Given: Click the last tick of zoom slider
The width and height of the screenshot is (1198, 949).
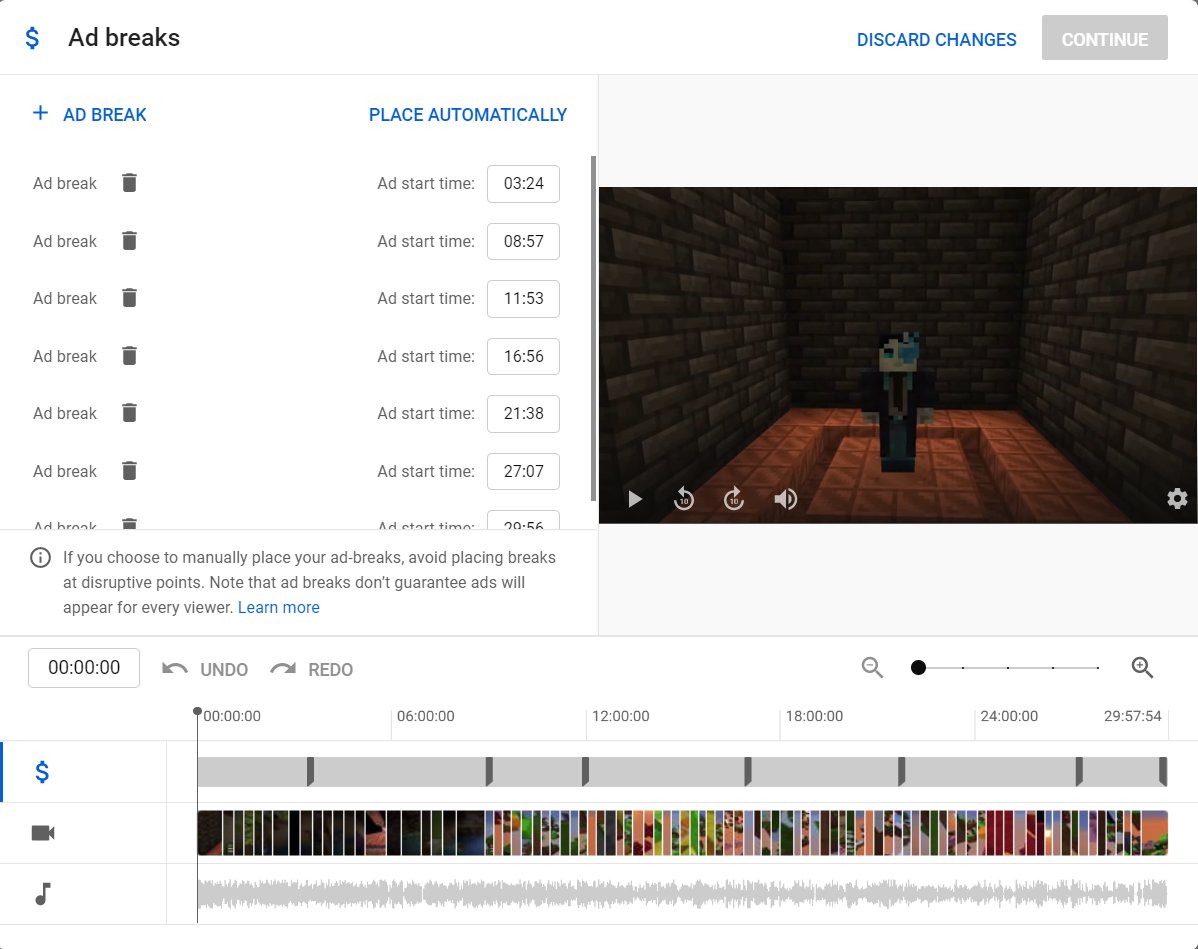Looking at the screenshot, I should [1098, 668].
